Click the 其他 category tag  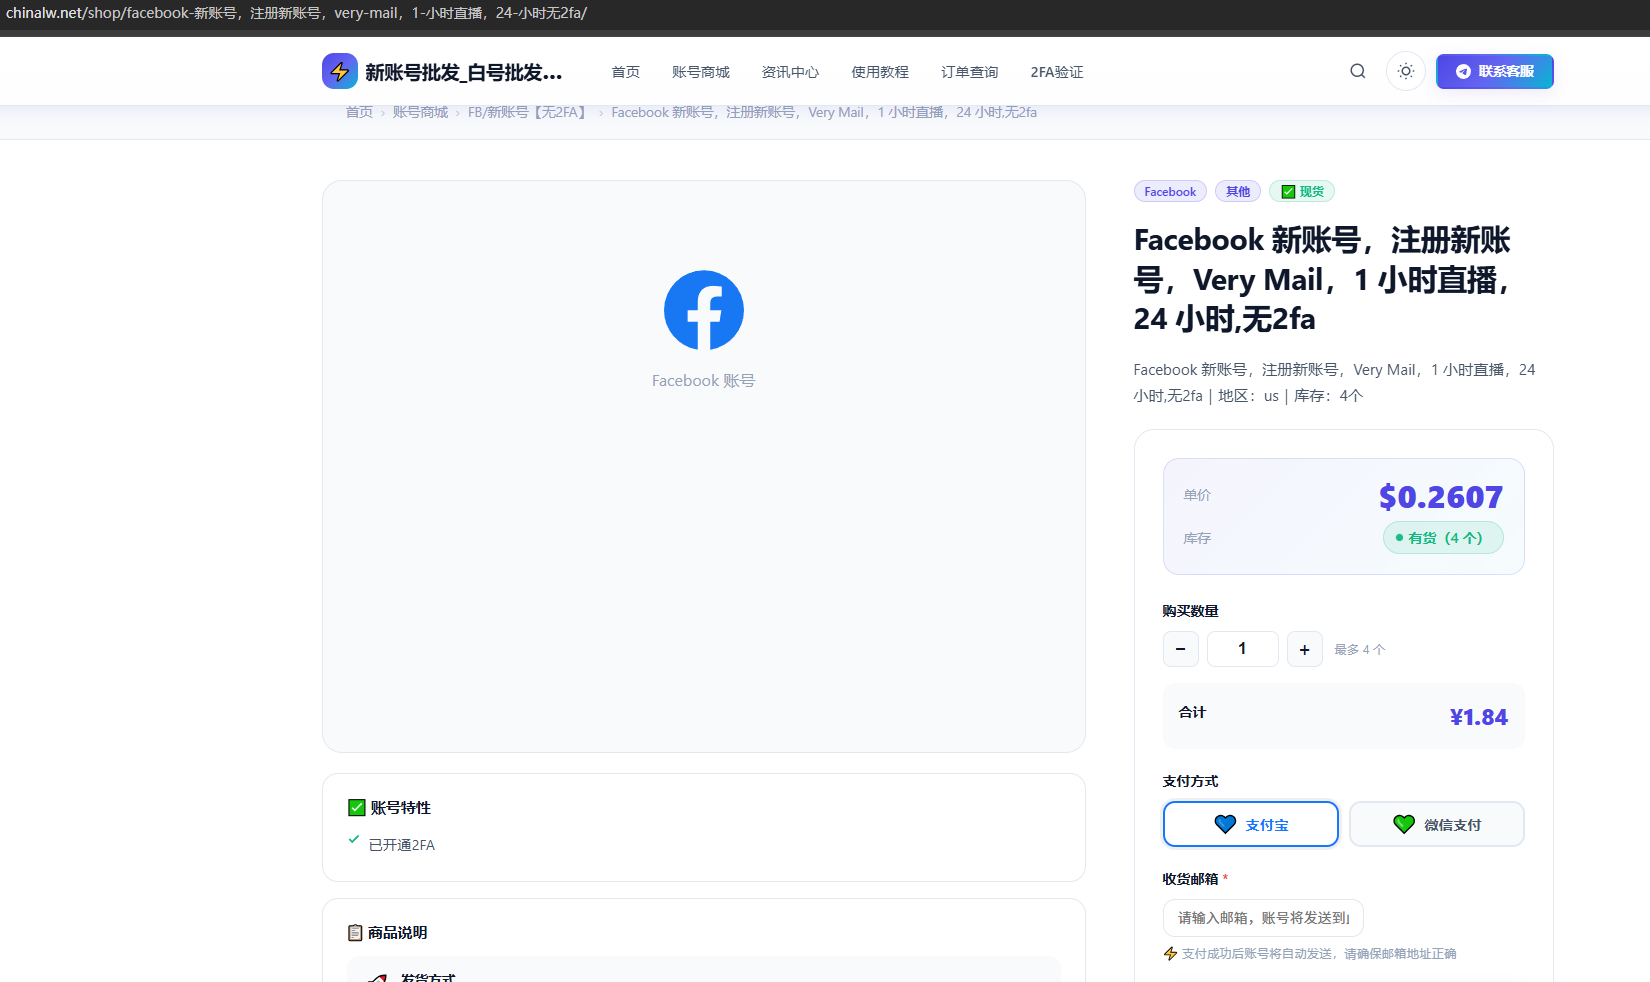point(1238,192)
